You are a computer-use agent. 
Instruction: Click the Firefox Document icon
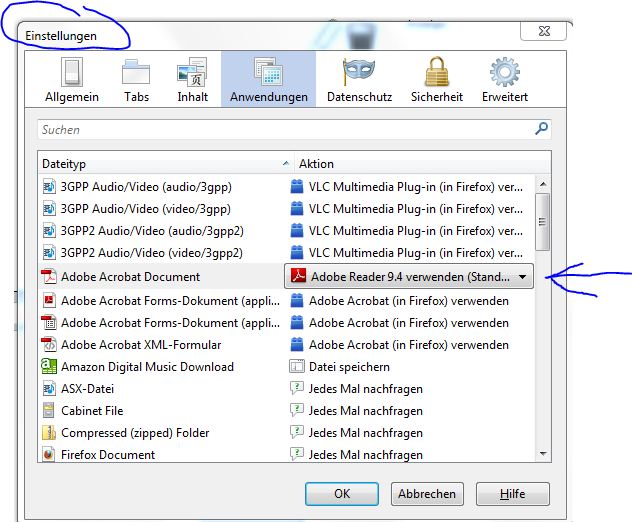(x=49, y=454)
